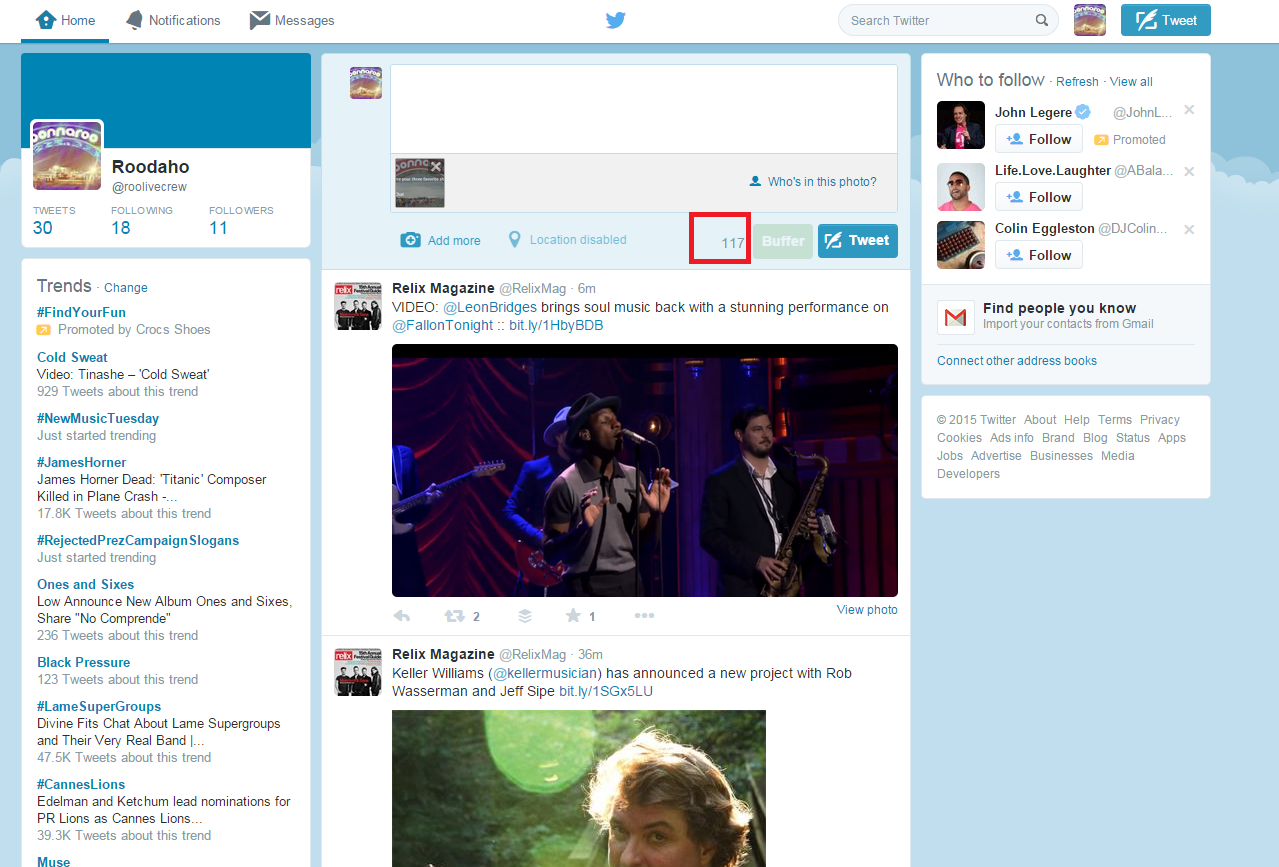Open the #NewMusicTuesday trend

click(x=98, y=418)
